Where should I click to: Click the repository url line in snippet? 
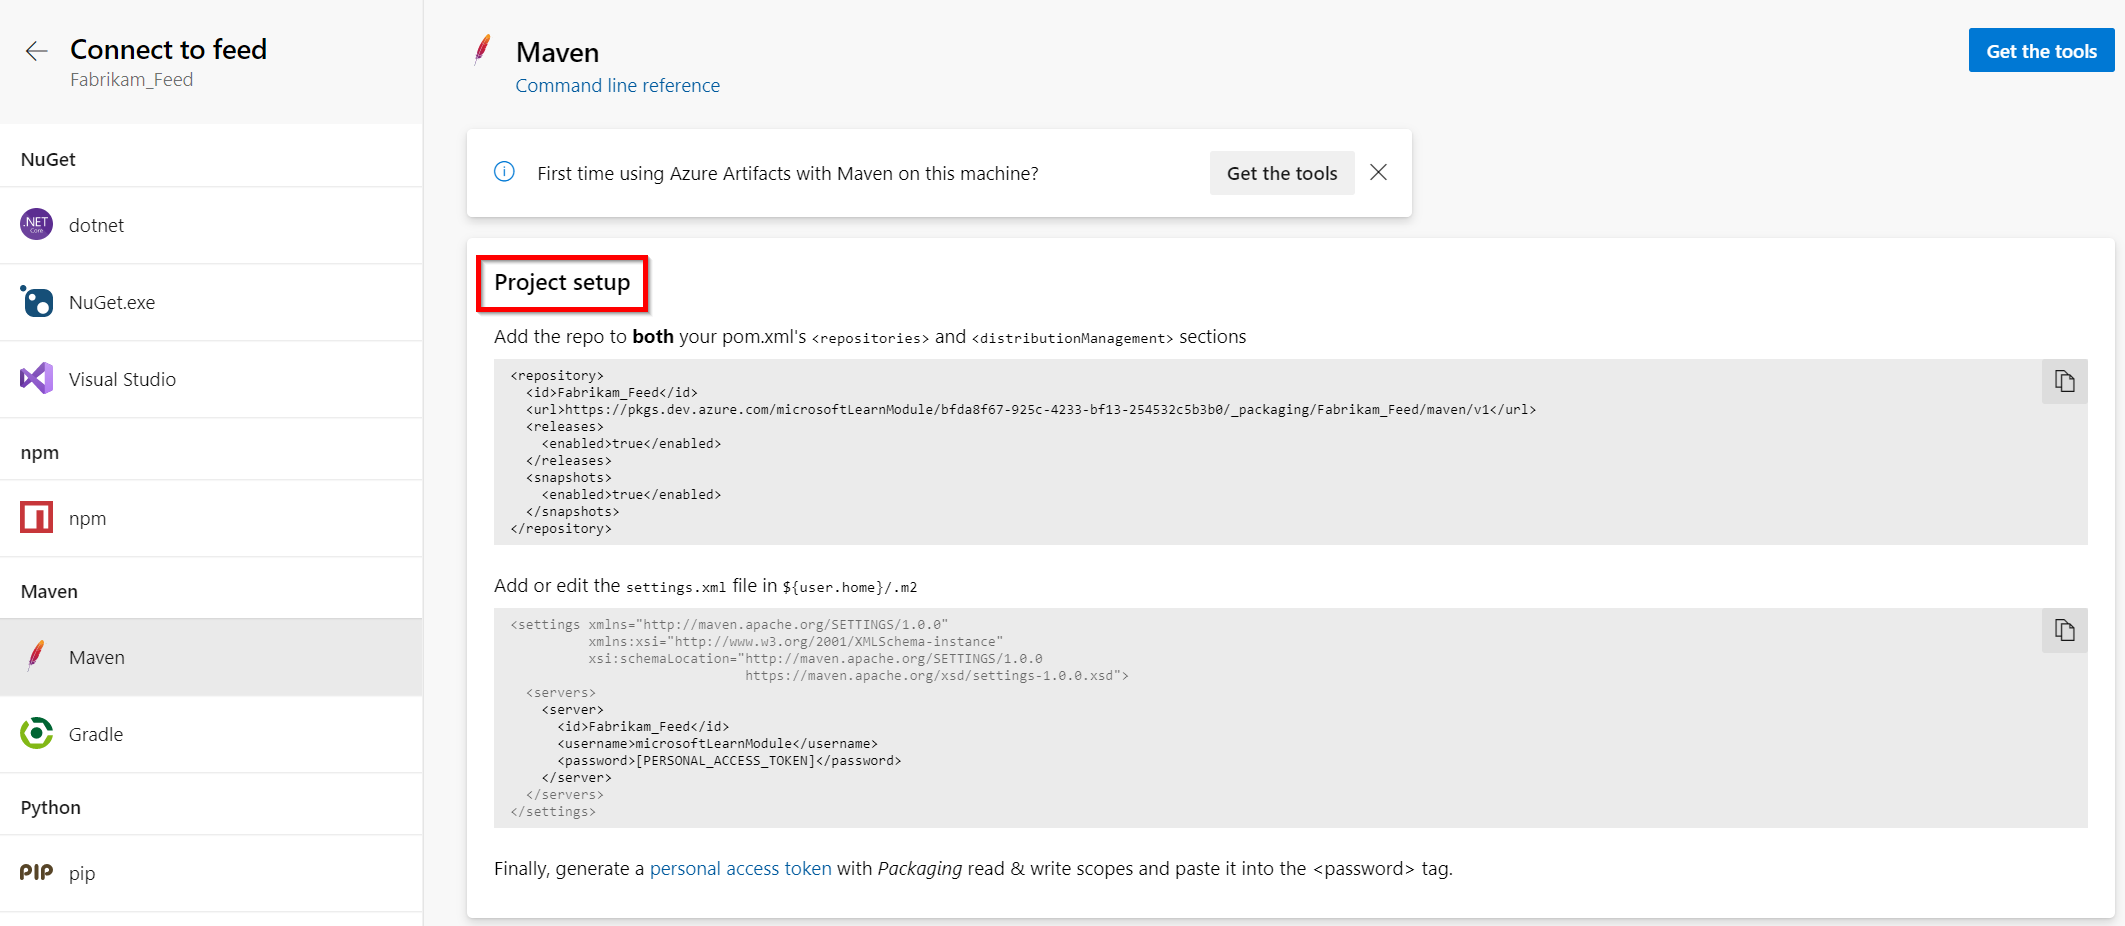coord(1031,409)
